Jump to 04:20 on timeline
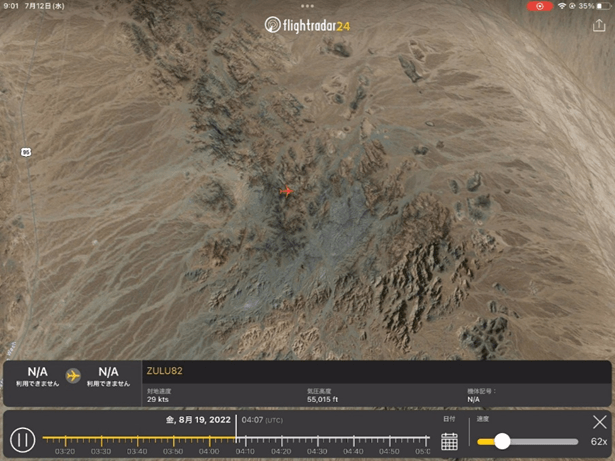The image size is (615, 461). pyautogui.click(x=281, y=452)
